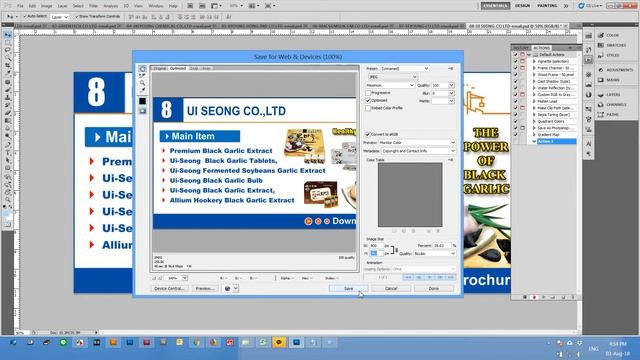Screen dimensions: 640x360
Task: Select the Hand tool in Save for Web dialog
Action: [142, 69]
